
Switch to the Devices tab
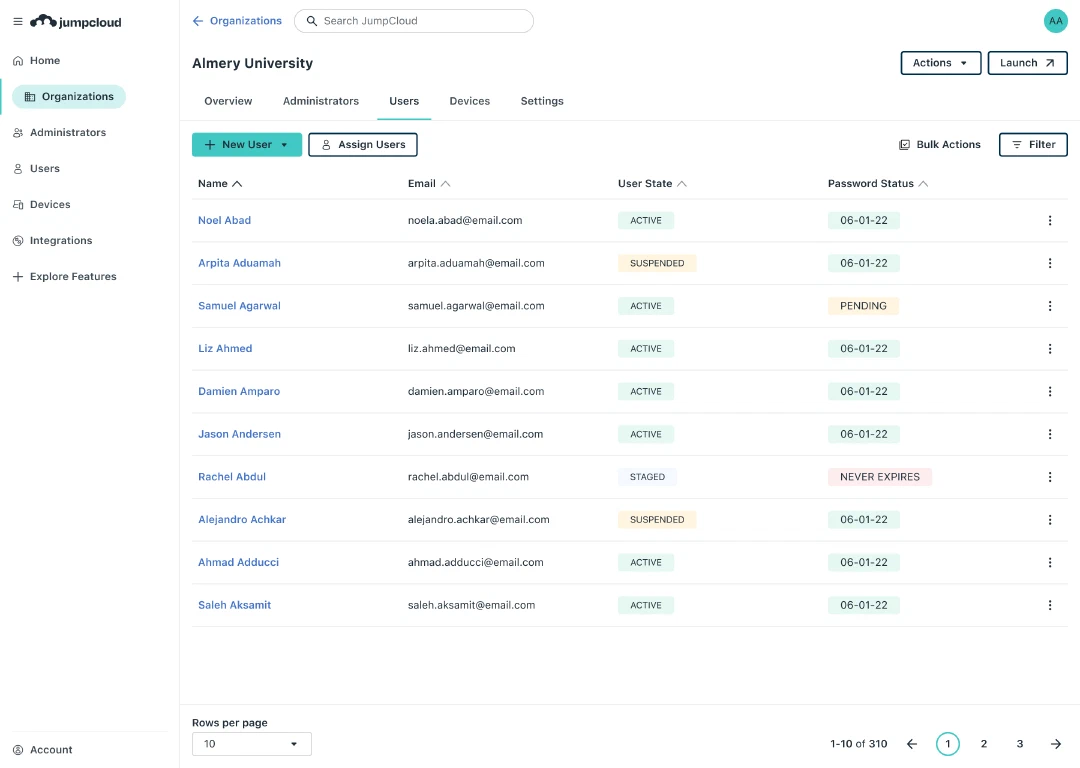coord(470,101)
